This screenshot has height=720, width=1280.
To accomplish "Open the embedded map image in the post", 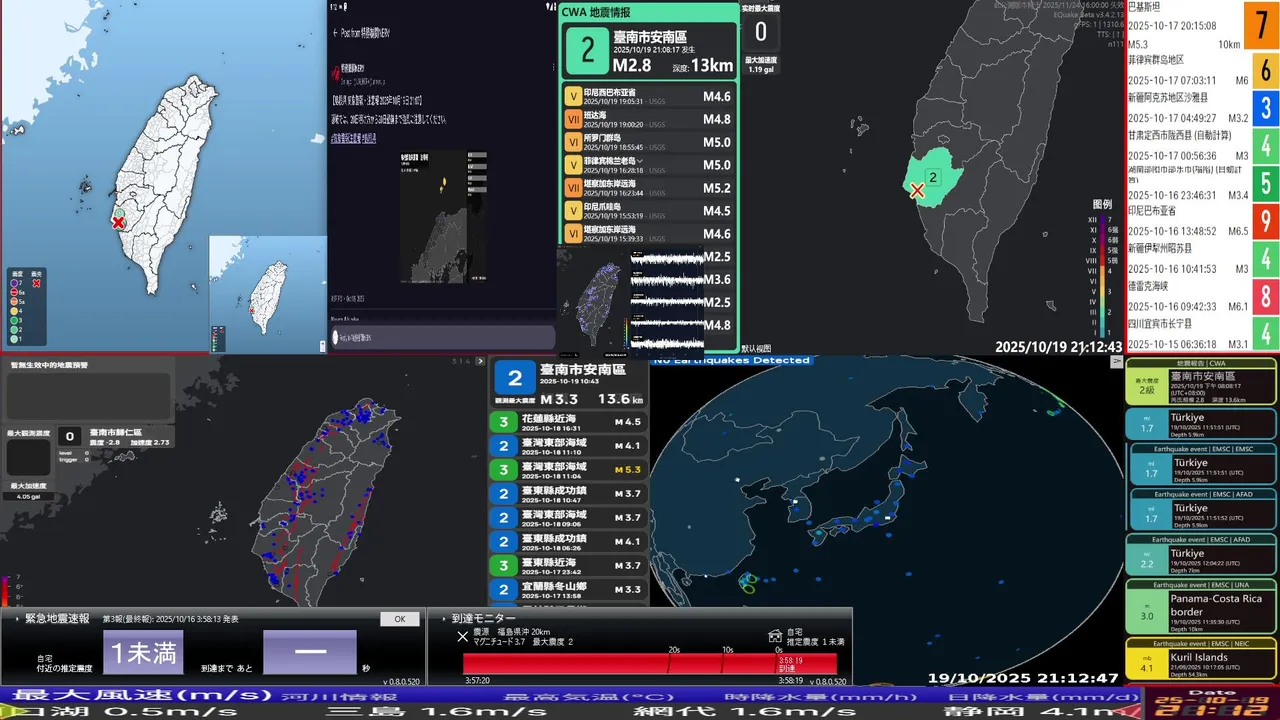I will [x=444, y=217].
